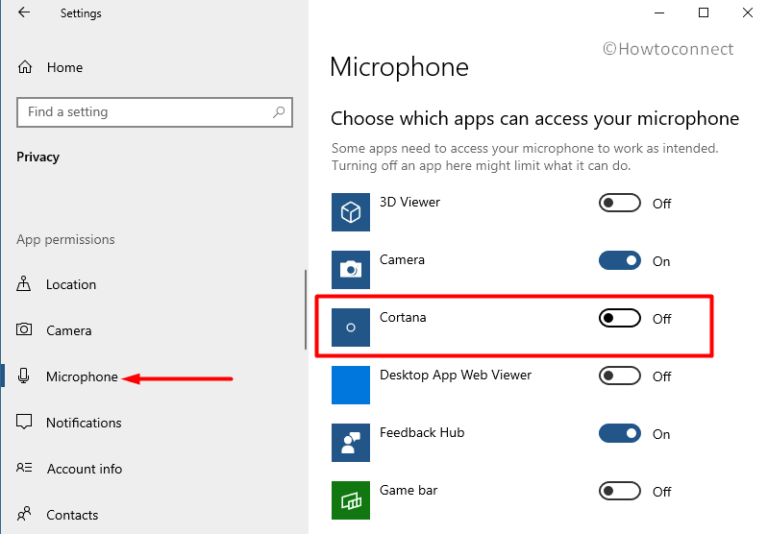Select the Camera sidebar icon
This screenshot has height=534, width=768.
[x=24, y=329]
